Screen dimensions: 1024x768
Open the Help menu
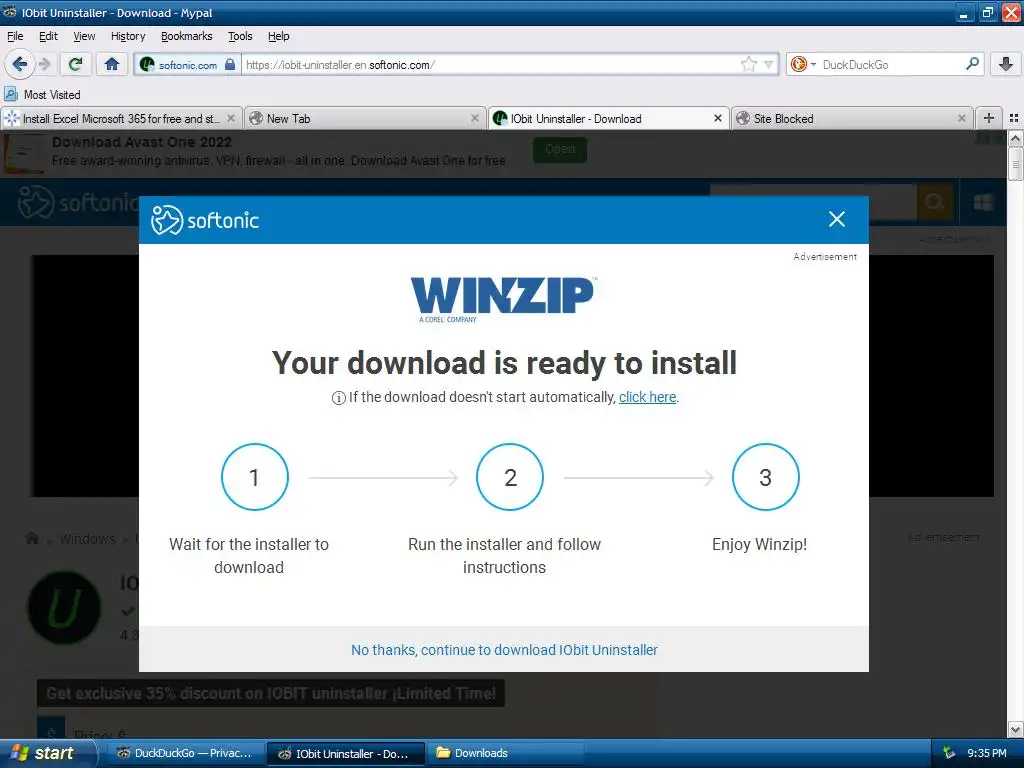[279, 36]
